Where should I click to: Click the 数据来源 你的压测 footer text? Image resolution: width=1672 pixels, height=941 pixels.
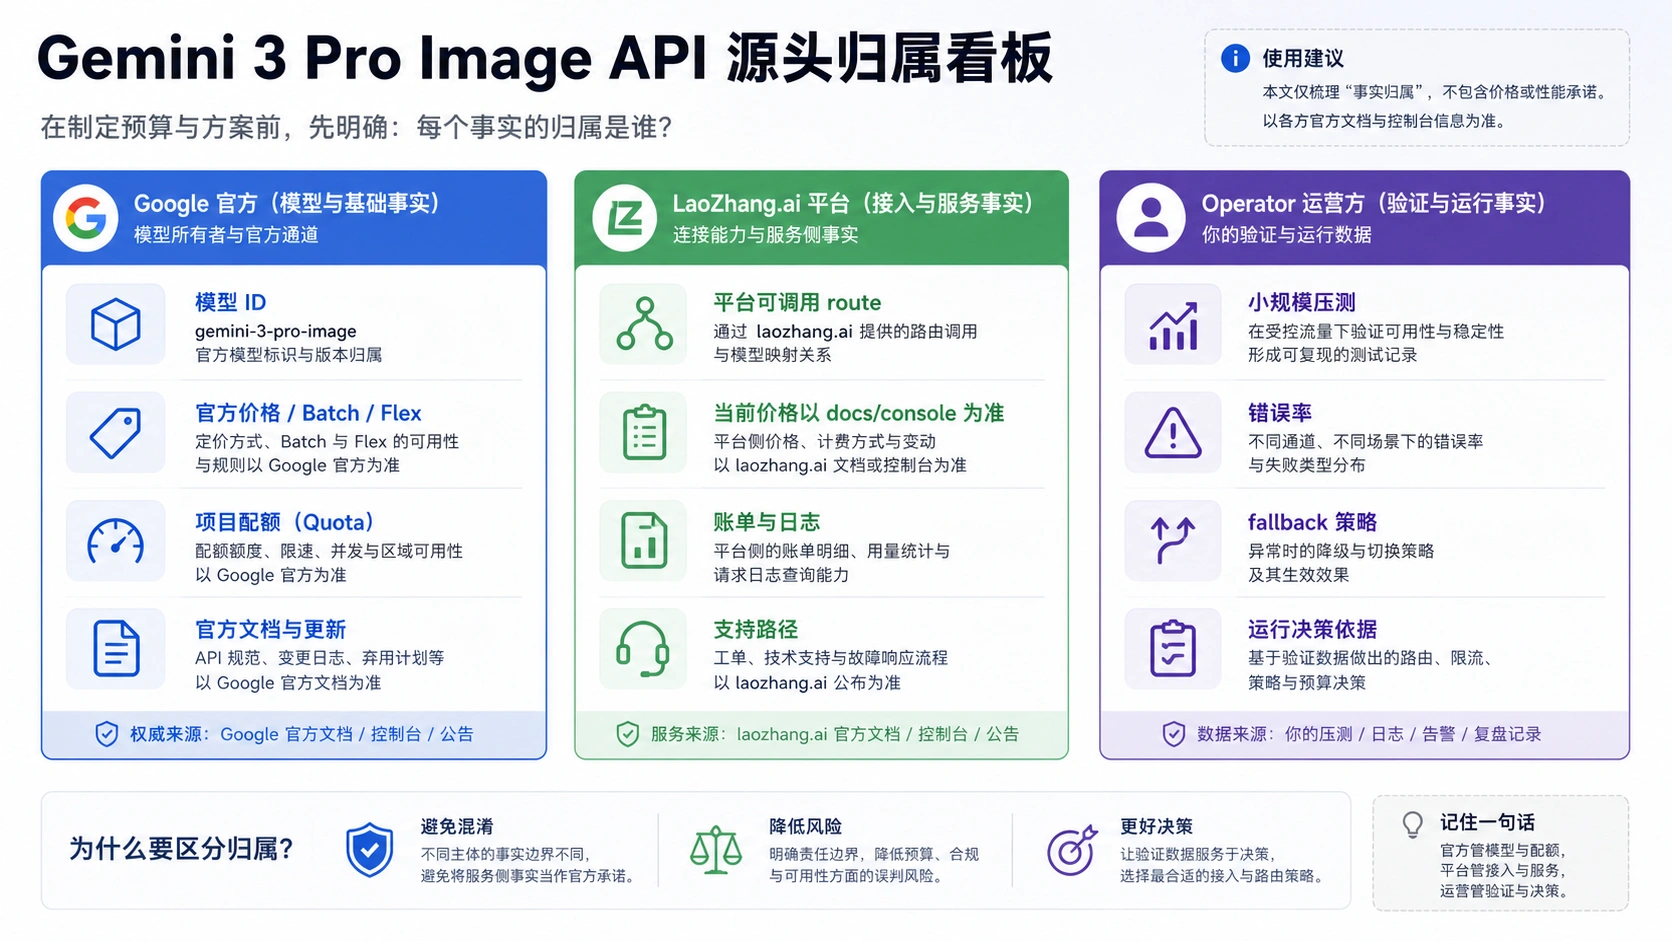pyautogui.click(x=1369, y=734)
